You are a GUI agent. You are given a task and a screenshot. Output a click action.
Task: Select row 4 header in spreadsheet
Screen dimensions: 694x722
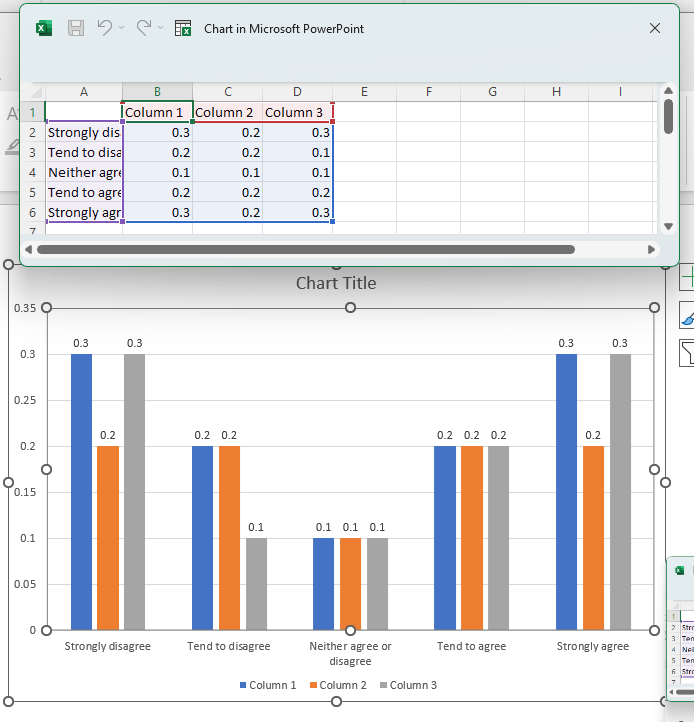(32, 172)
